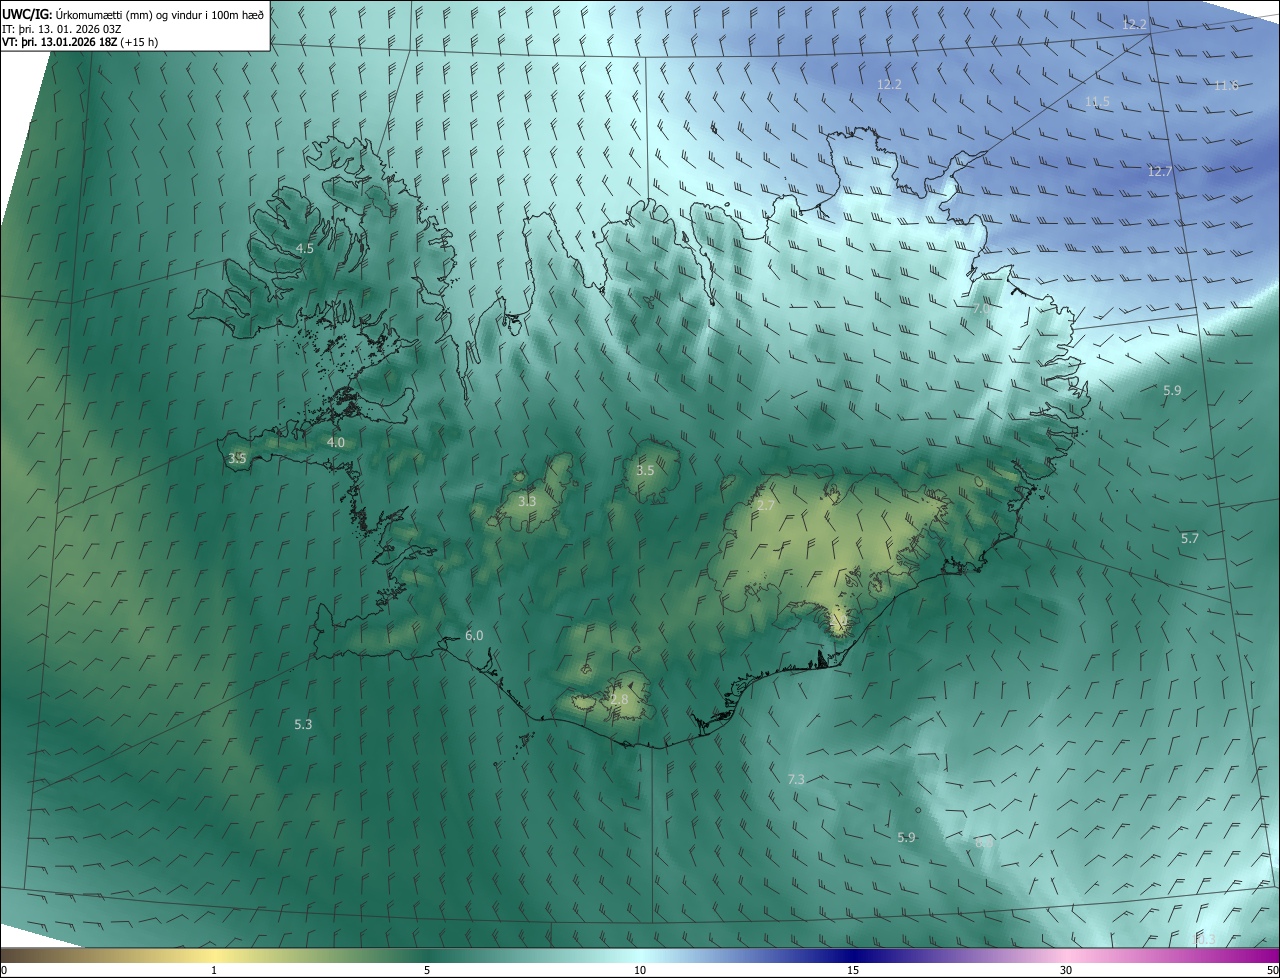This screenshot has width=1280, height=978.
Task: Click the 4.0 precipitation value label
Action: point(335,442)
